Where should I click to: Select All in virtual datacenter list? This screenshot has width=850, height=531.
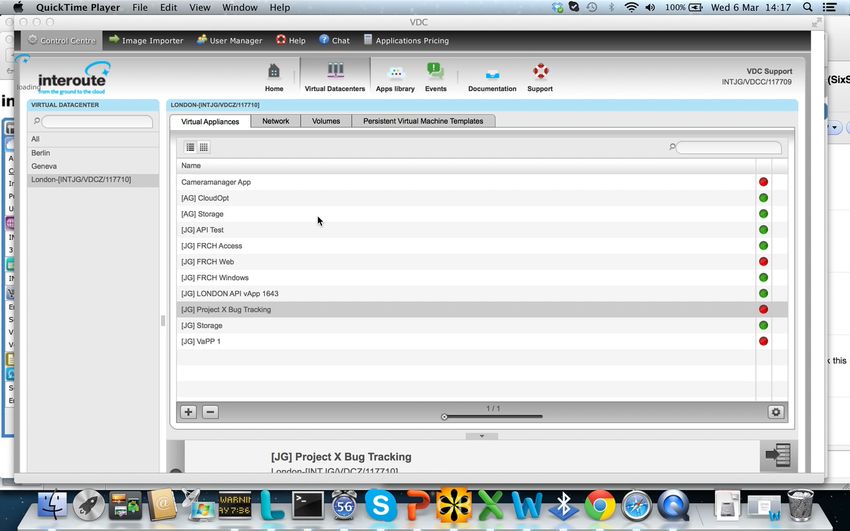93,139
